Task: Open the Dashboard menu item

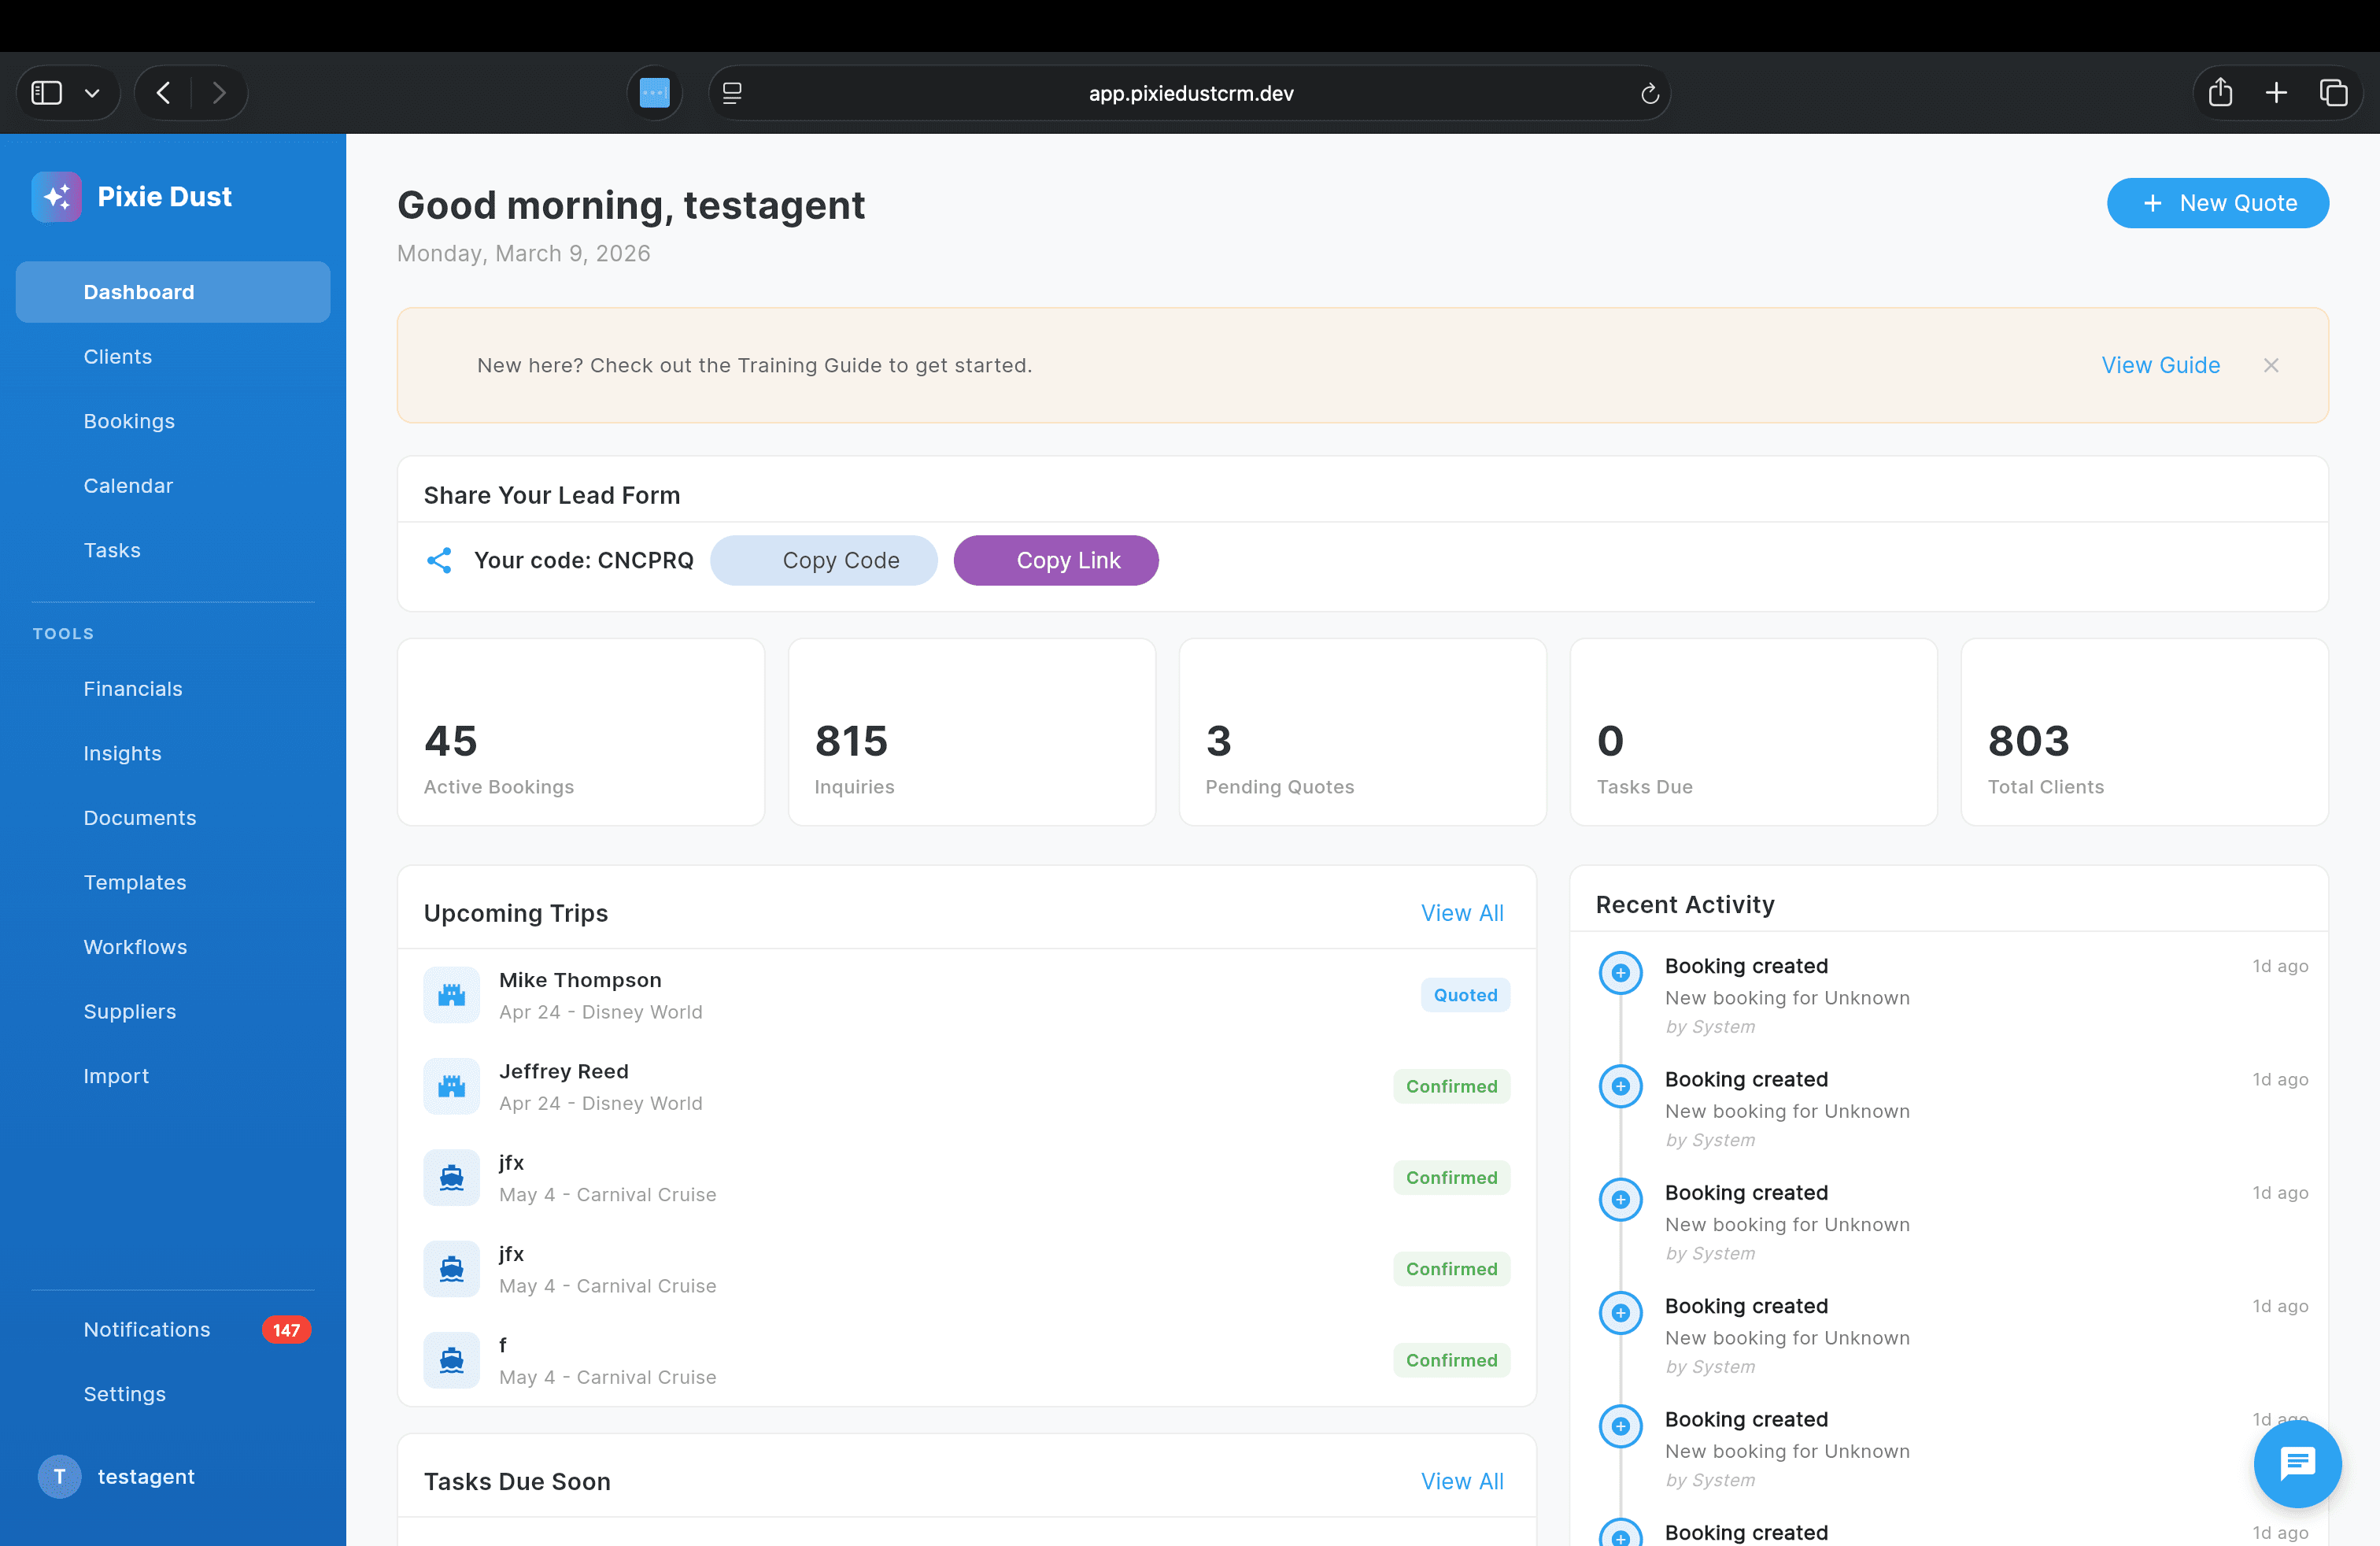Action: pos(173,292)
